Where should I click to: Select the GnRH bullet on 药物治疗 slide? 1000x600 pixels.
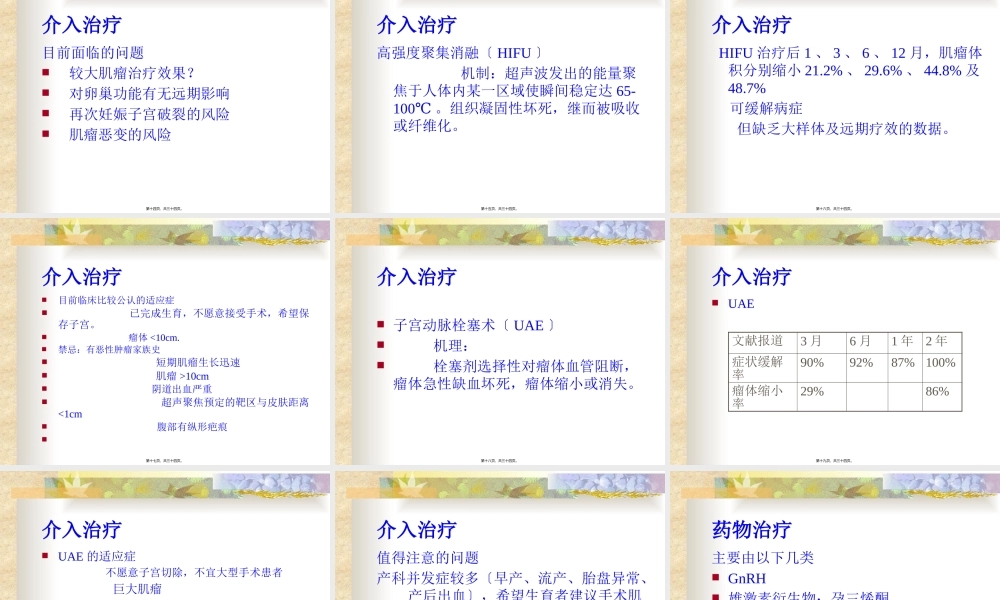pyautogui.click(x=744, y=577)
